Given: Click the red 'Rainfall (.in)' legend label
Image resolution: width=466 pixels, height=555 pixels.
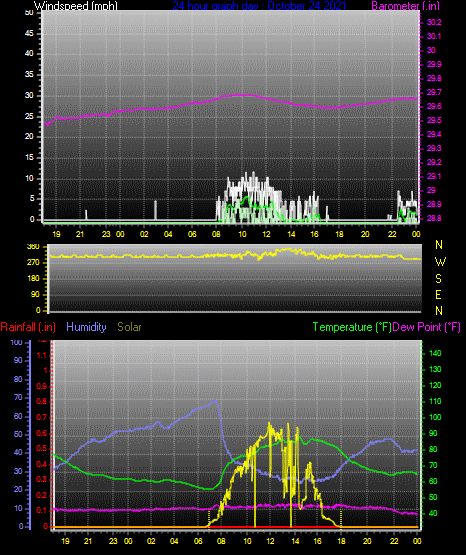Looking at the screenshot, I should pyautogui.click(x=28, y=327).
